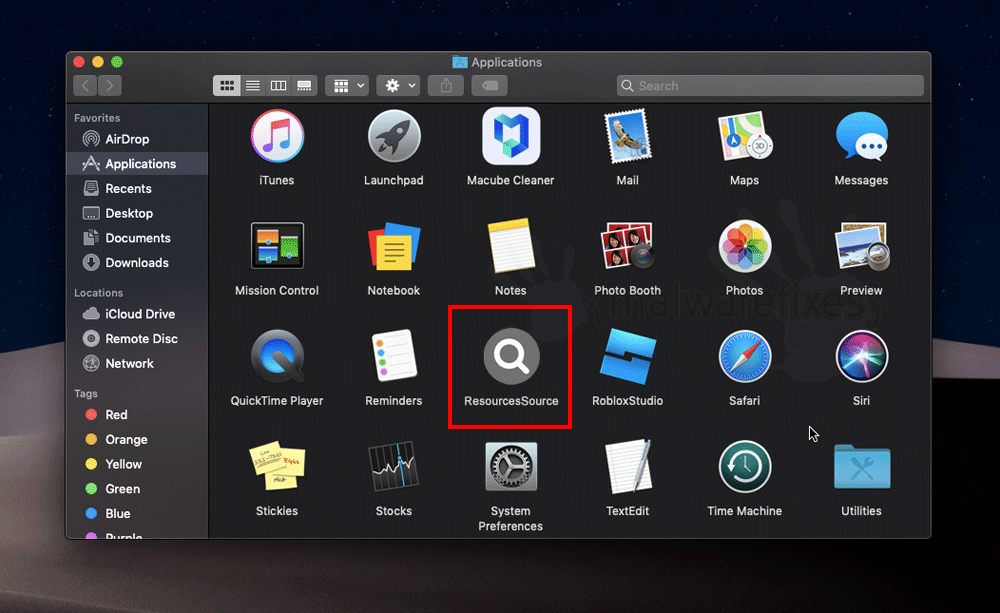Click the Tags section header

coord(85,394)
